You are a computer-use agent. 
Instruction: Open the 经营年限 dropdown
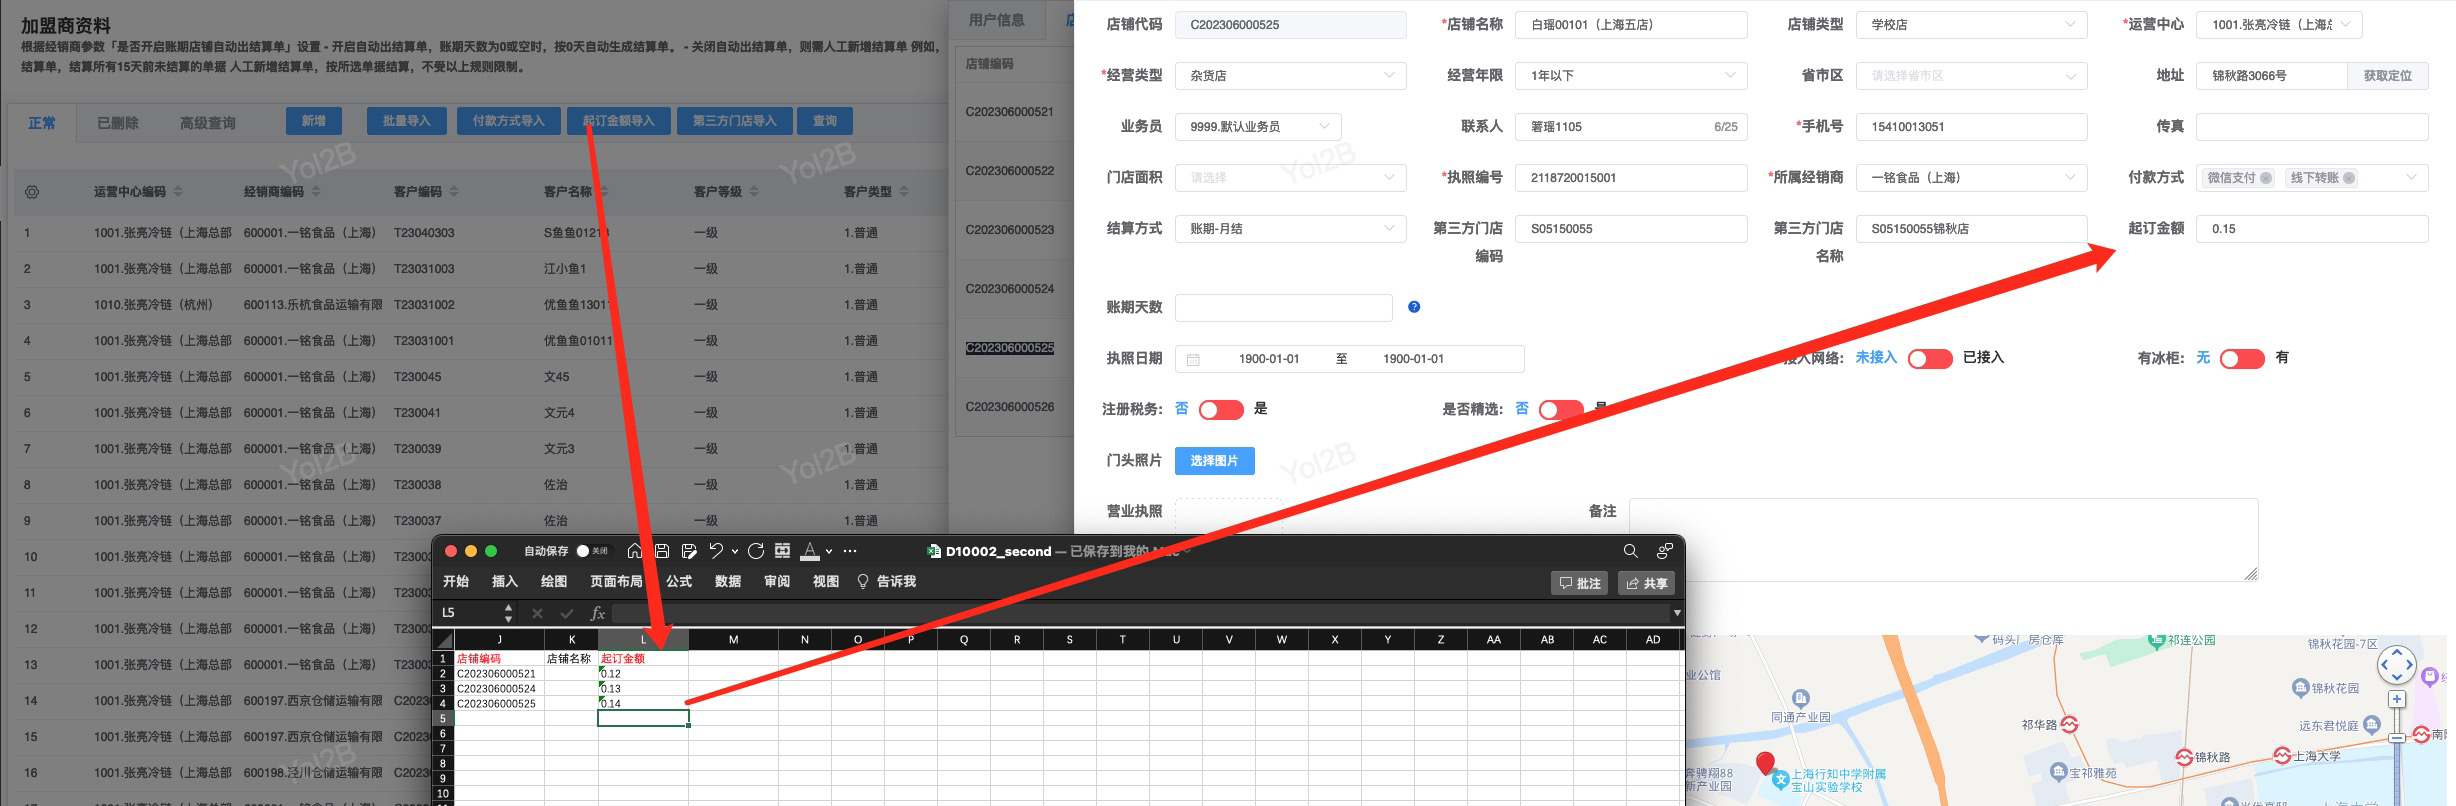click(x=1631, y=76)
